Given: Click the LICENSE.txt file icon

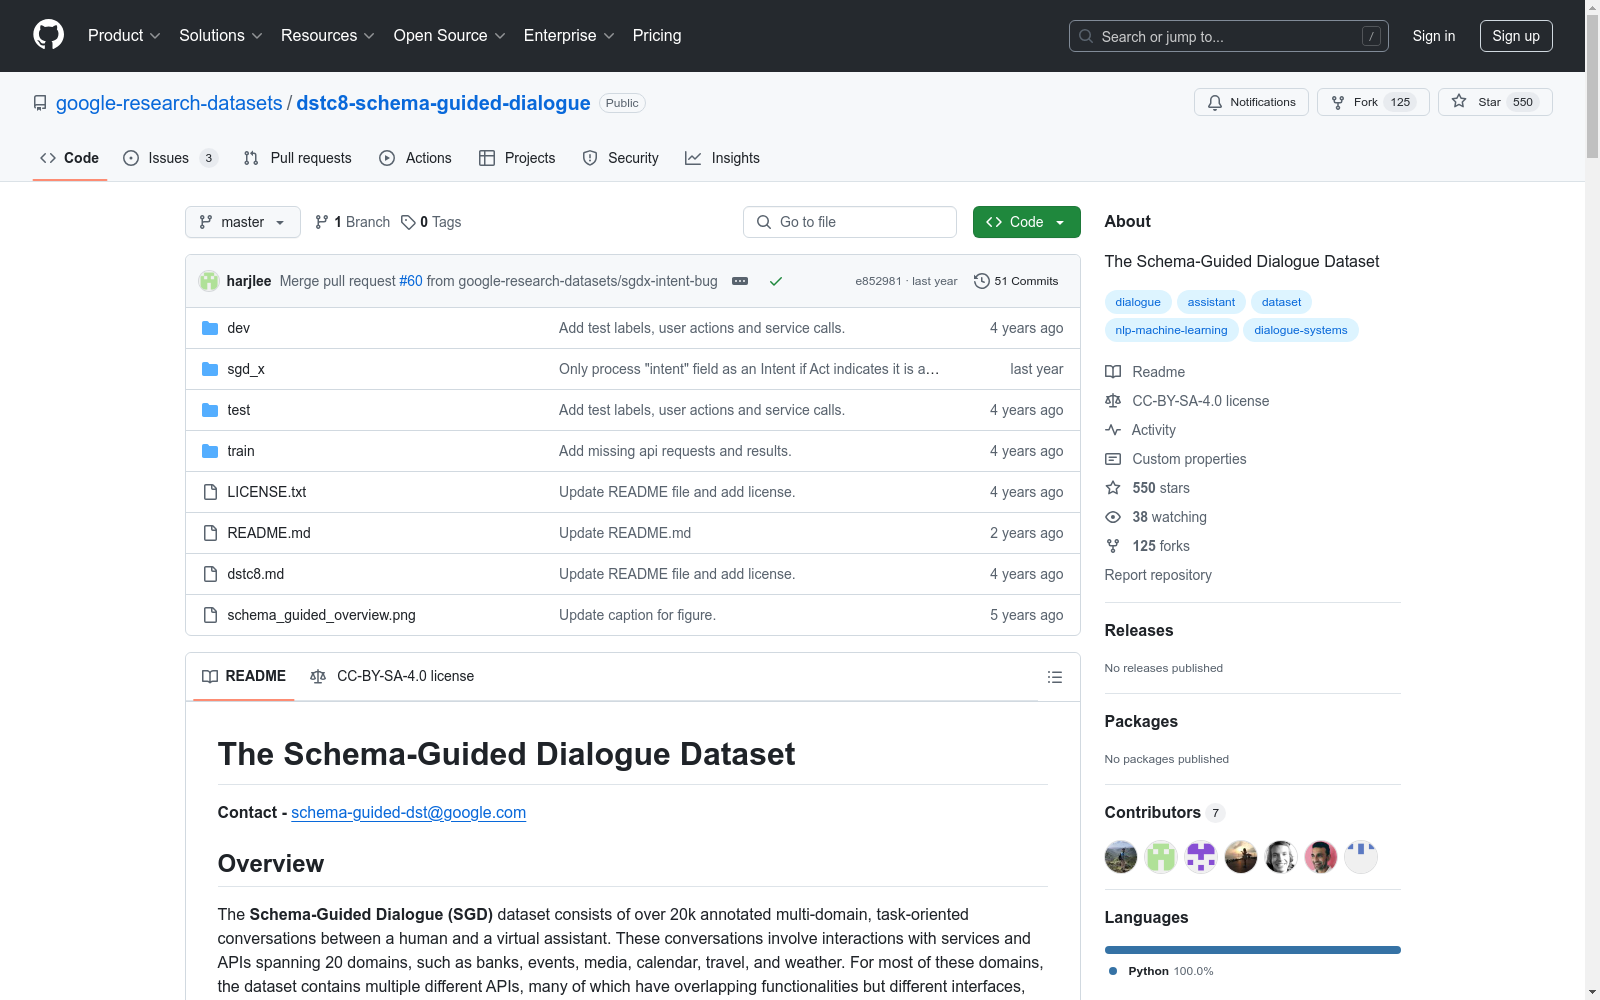Looking at the screenshot, I should tap(210, 492).
